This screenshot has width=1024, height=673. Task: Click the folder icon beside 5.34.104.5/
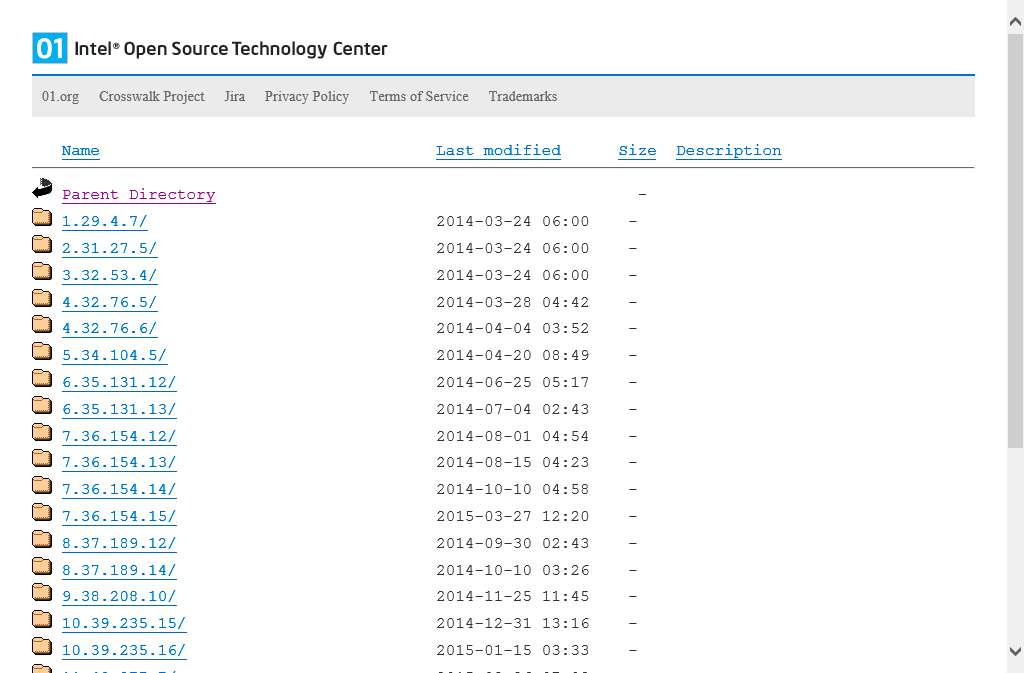coord(42,351)
